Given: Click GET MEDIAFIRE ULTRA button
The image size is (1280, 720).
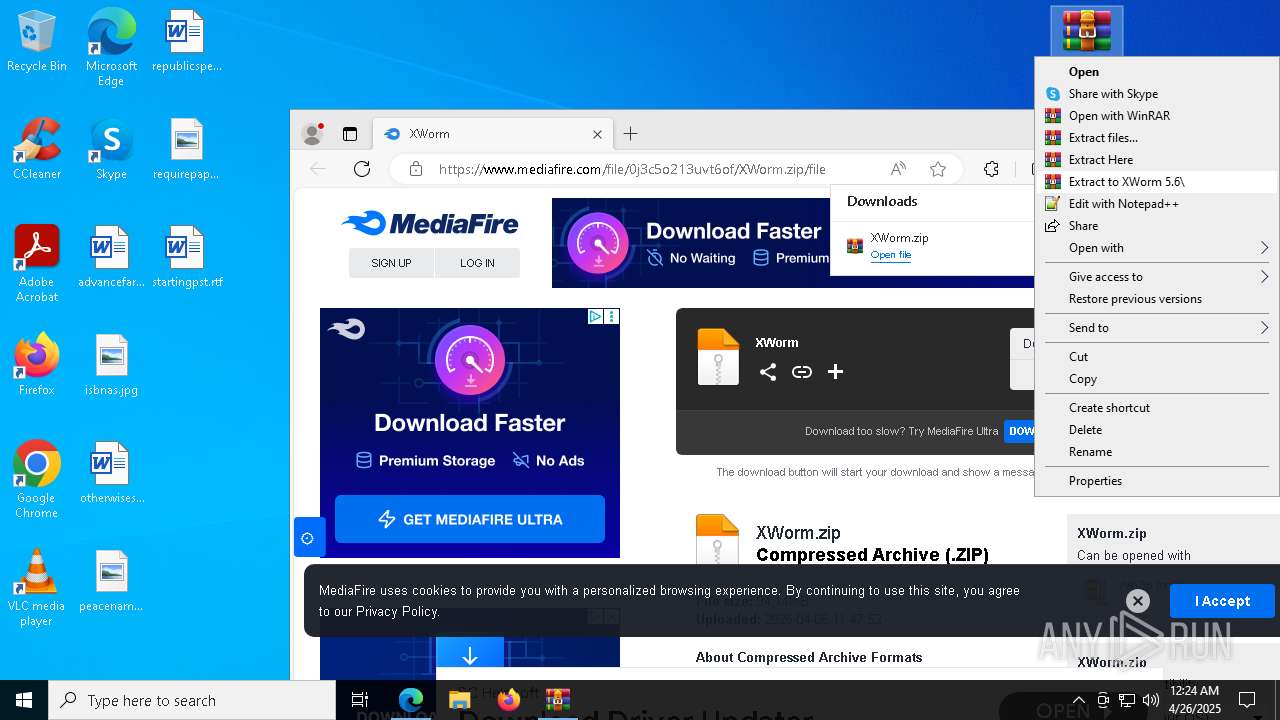Looking at the screenshot, I should (470, 519).
